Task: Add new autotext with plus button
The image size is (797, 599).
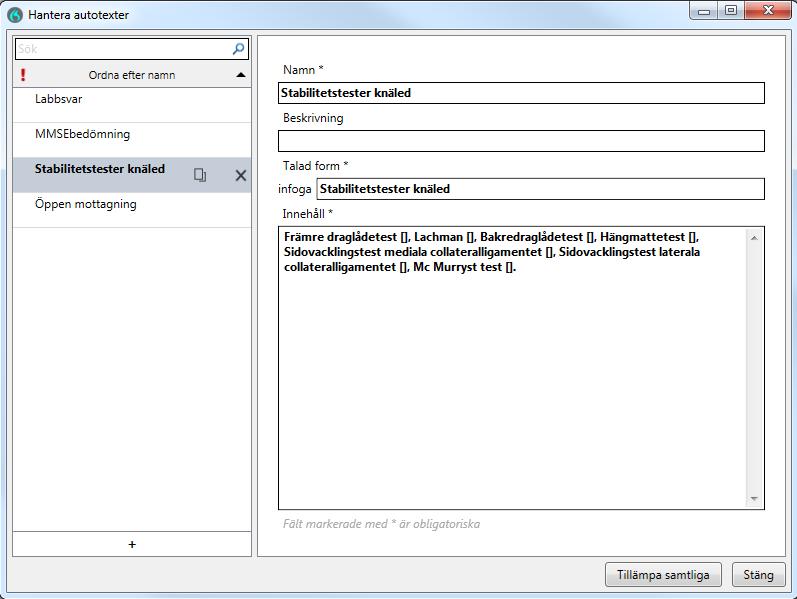Action: click(x=132, y=545)
